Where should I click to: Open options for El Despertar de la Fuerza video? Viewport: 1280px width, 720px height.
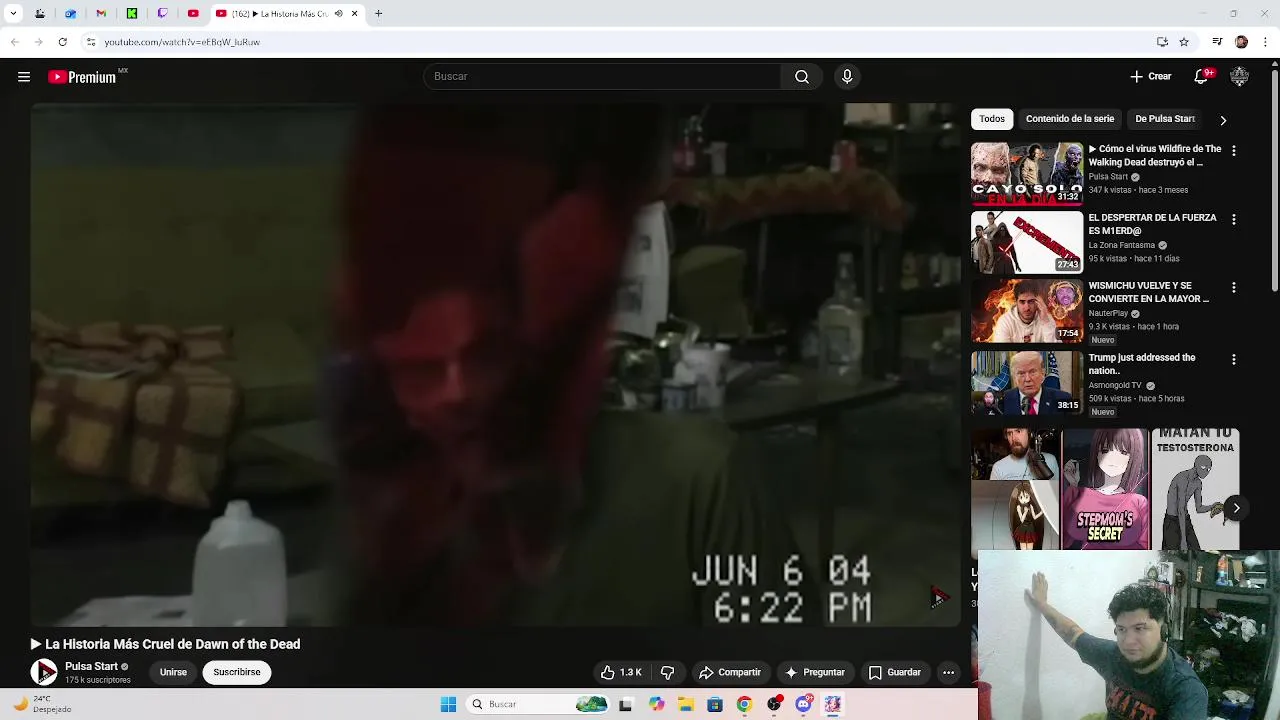(x=1234, y=219)
